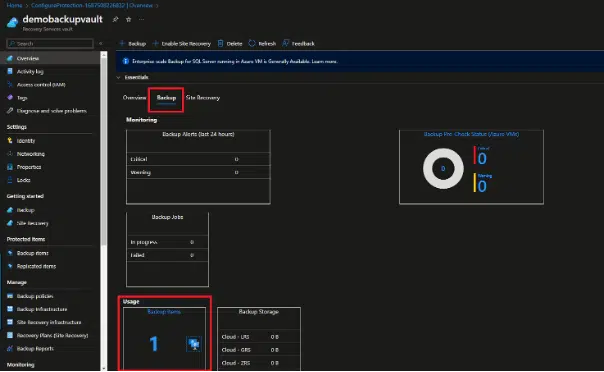Switch to the Overview tab
The image size is (604, 372).
click(x=134, y=98)
